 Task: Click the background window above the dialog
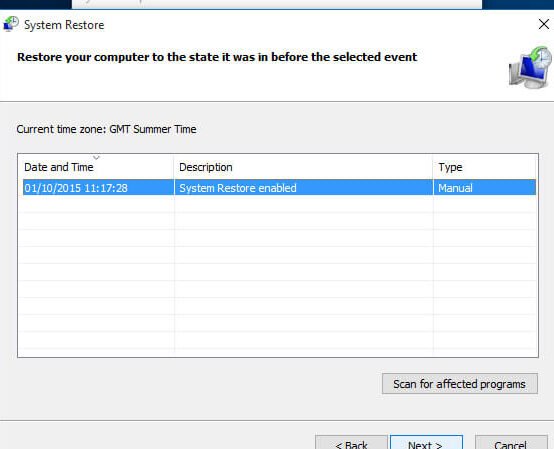point(277,4)
